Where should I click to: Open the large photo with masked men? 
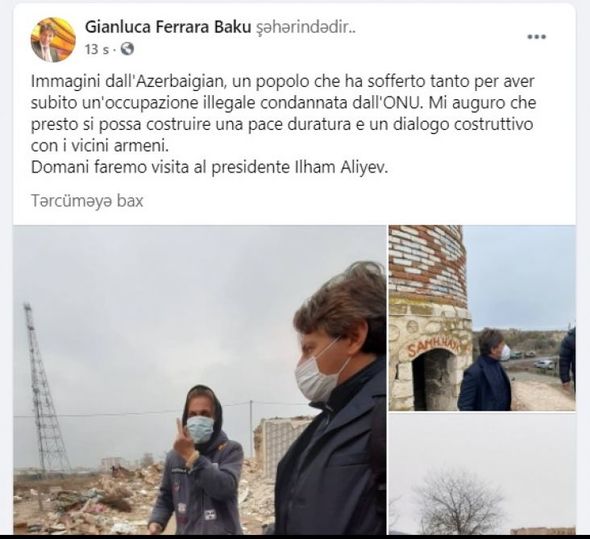click(200, 379)
